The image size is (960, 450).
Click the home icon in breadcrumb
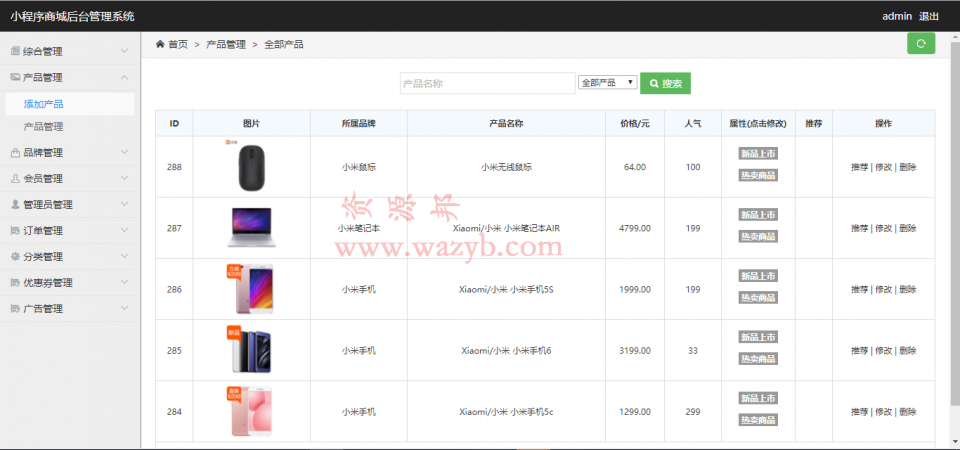pos(160,44)
